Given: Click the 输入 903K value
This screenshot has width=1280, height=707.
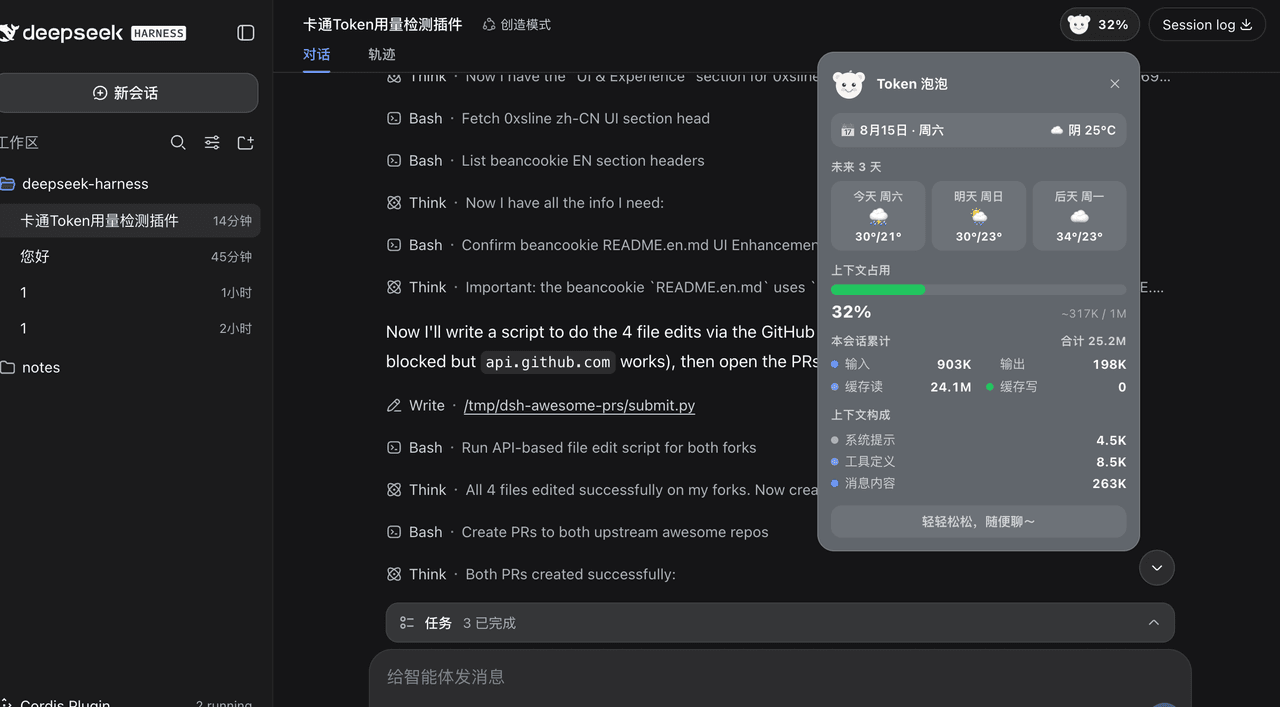Looking at the screenshot, I should coord(954,364).
